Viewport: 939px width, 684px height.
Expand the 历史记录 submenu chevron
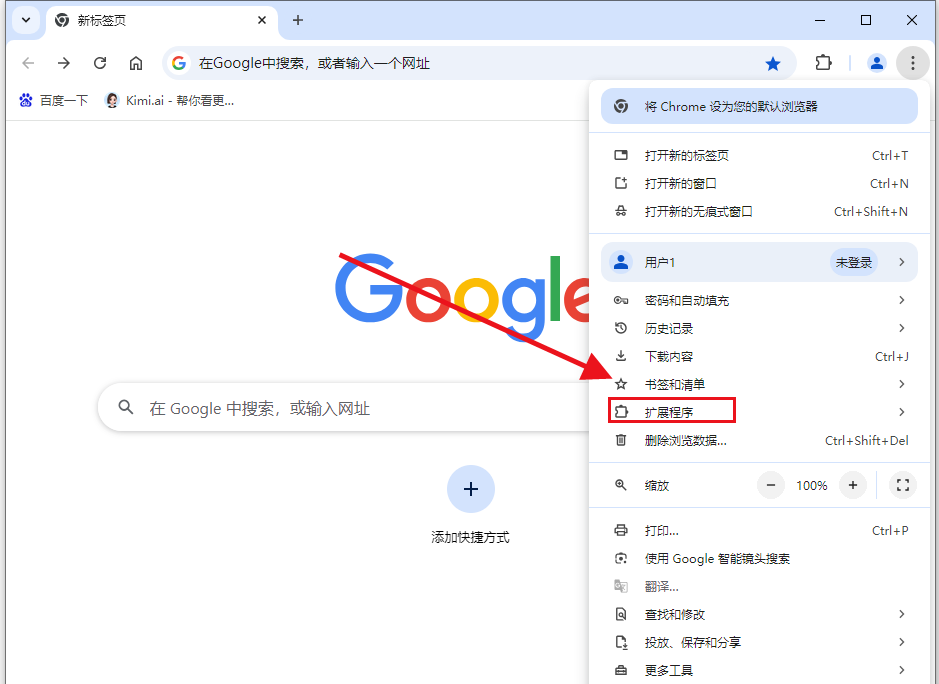click(x=901, y=328)
